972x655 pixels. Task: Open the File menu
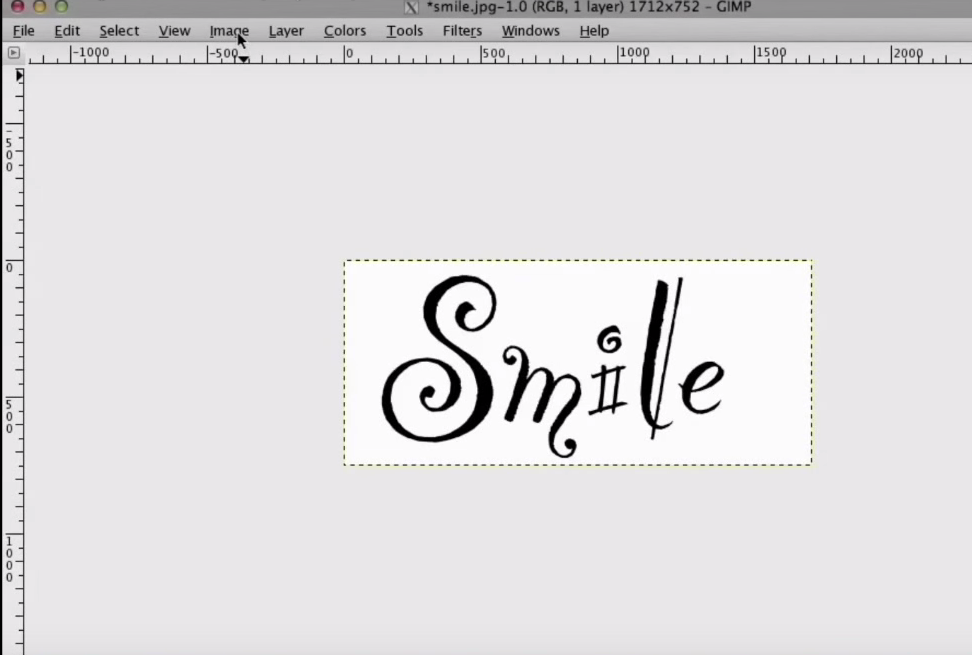click(x=22, y=31)
